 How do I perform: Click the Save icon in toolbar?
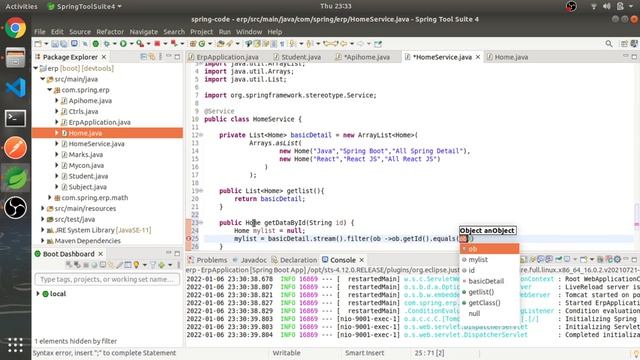click(55, 44)
